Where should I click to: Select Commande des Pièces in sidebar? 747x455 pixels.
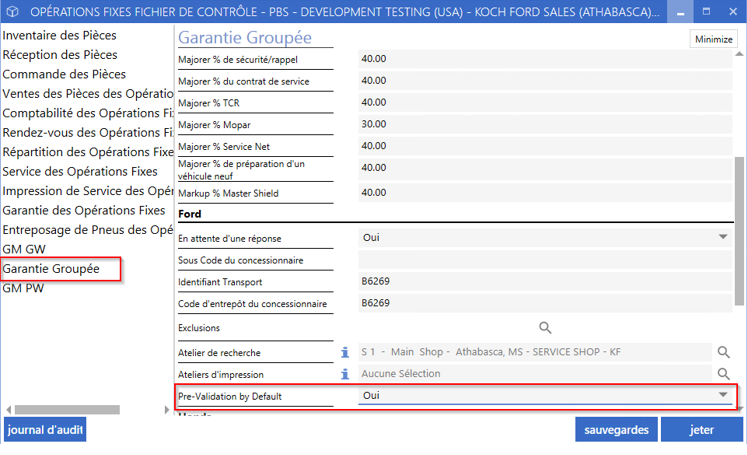click(x=64, y=74)
